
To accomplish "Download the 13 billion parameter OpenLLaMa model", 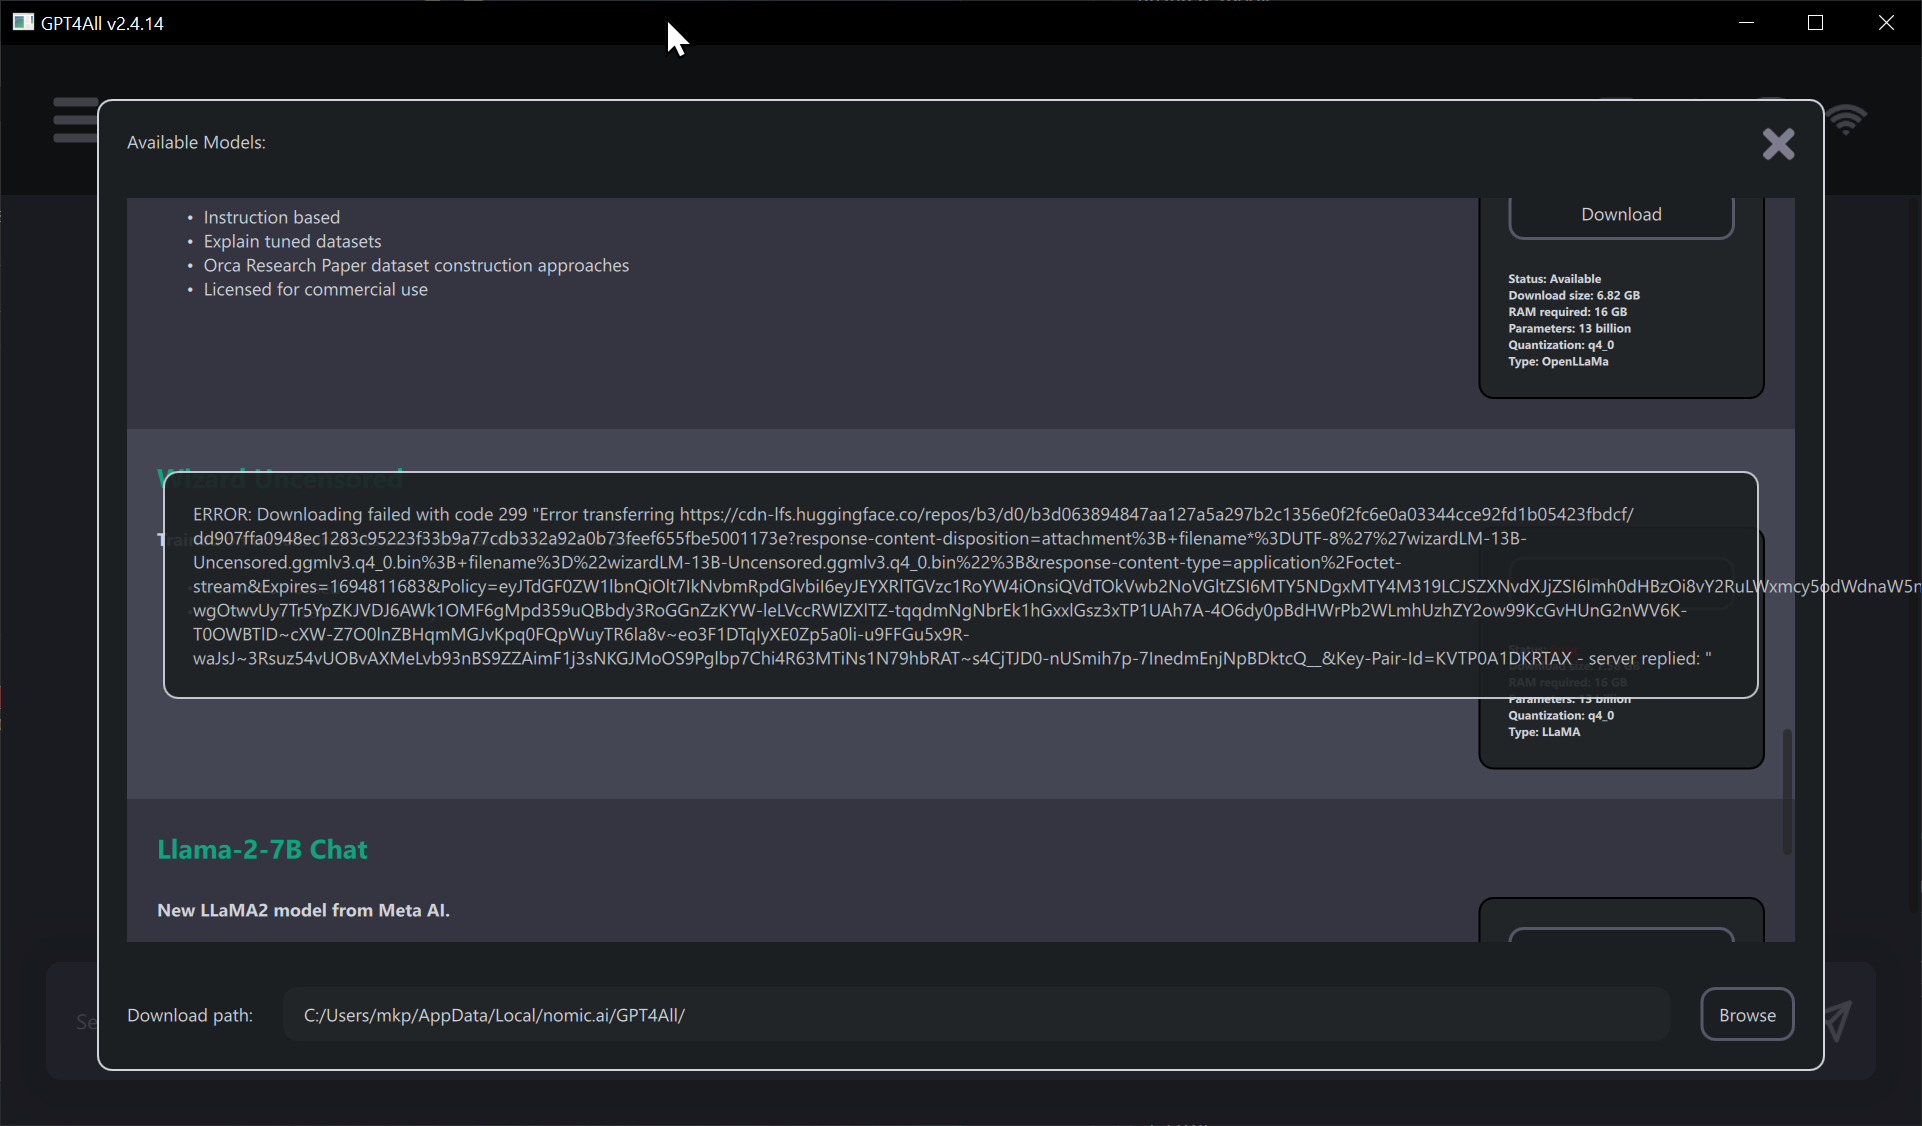I will coord(1621,214).
